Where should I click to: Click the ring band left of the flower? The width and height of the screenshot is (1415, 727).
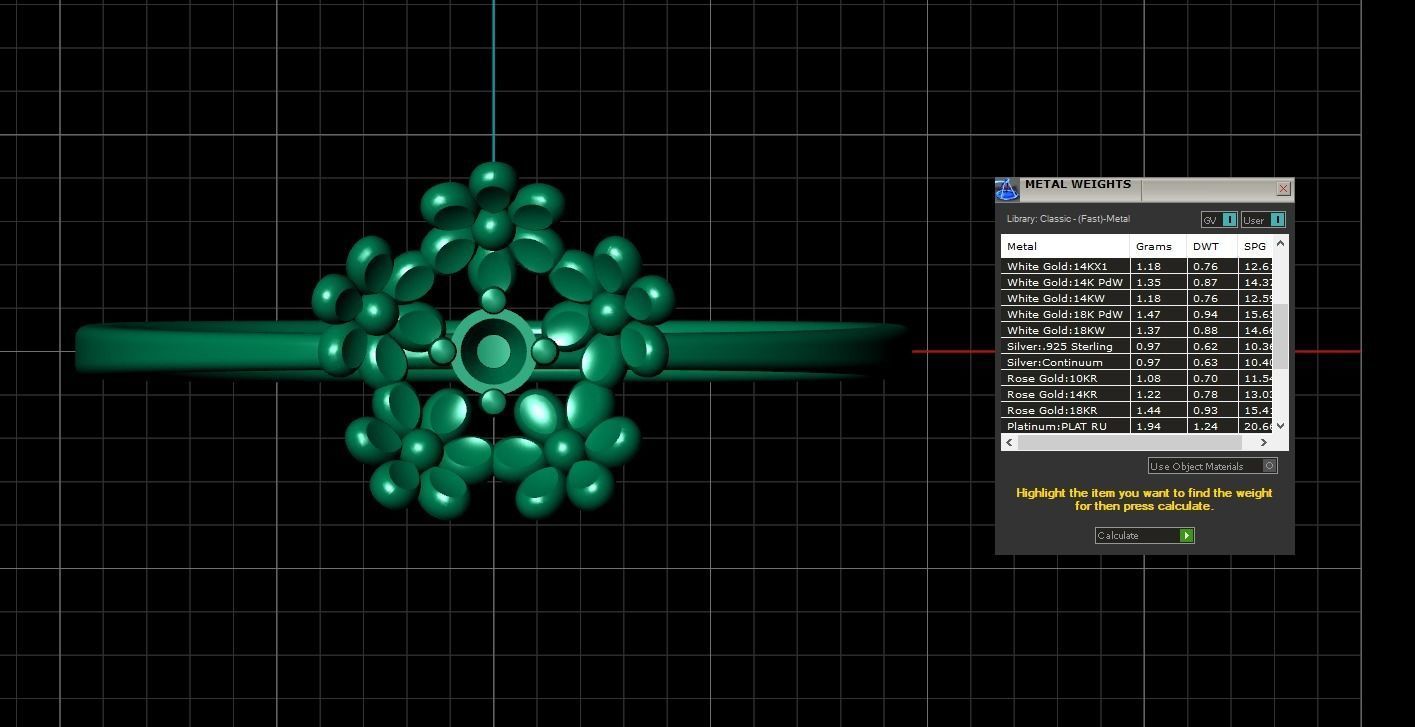(x=200, y=350)
